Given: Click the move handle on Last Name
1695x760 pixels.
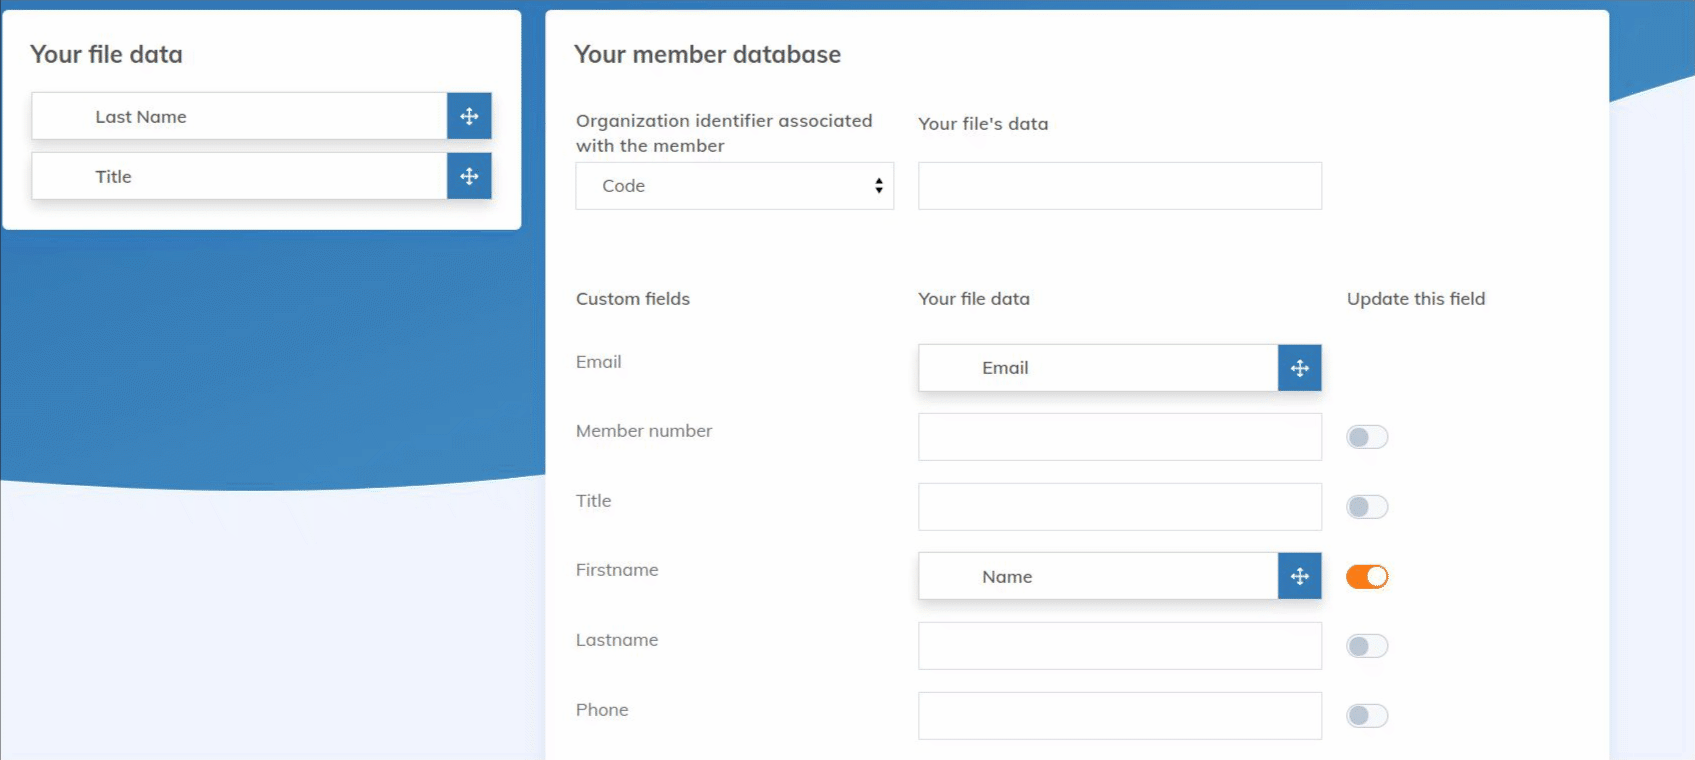Looking at the screenshot, I should coord(469,116).
